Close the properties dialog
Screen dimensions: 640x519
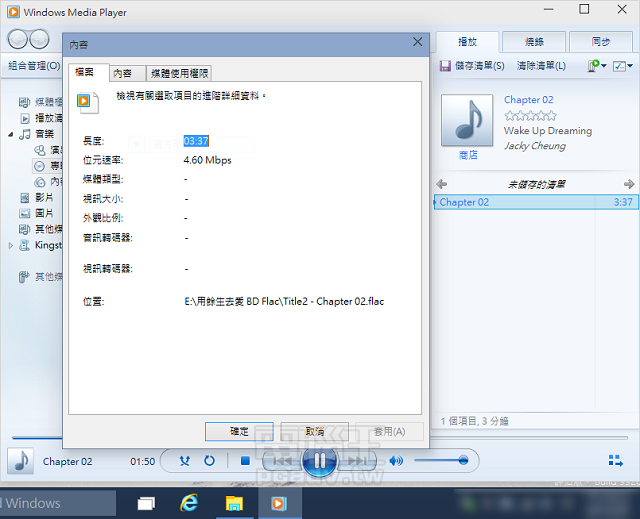417,42
